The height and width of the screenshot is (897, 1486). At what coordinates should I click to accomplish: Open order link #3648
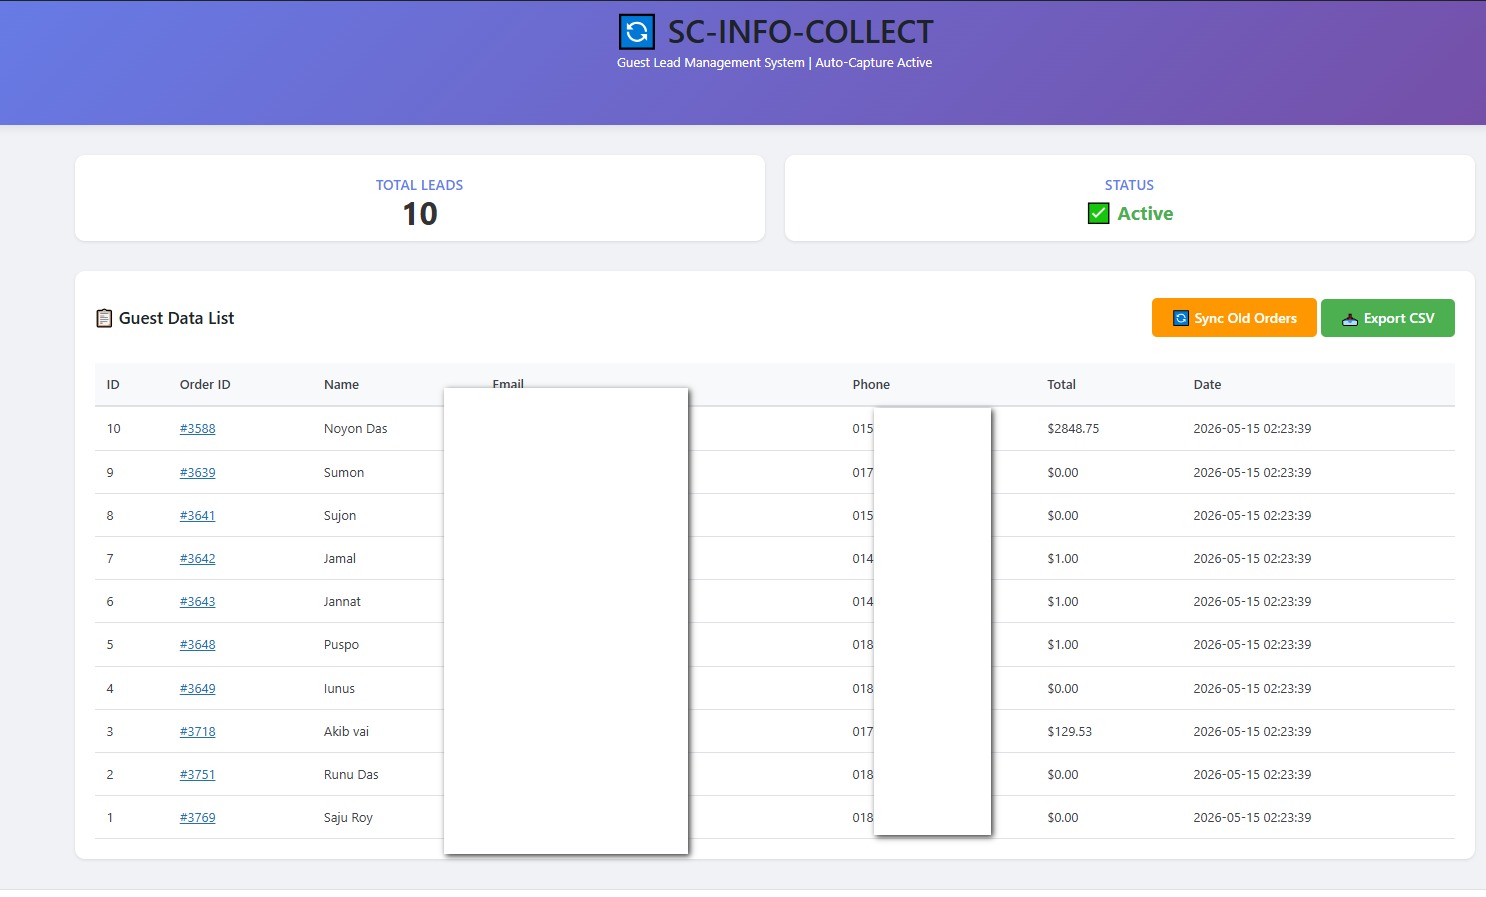tap(197, 644)
